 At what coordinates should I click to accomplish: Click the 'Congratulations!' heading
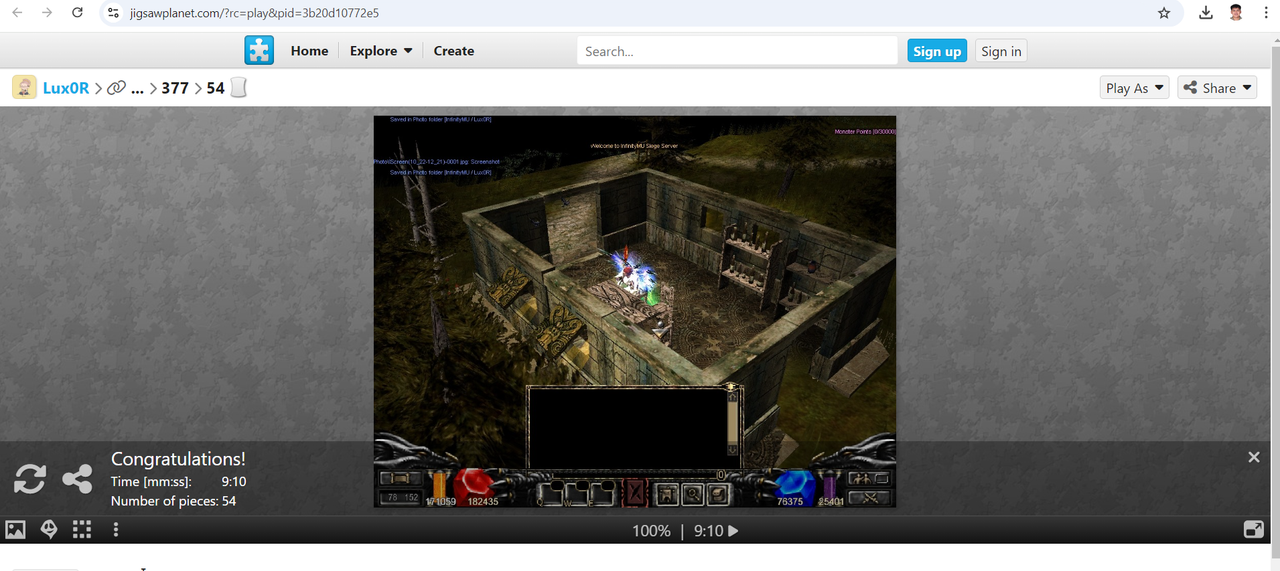point(178,459)
